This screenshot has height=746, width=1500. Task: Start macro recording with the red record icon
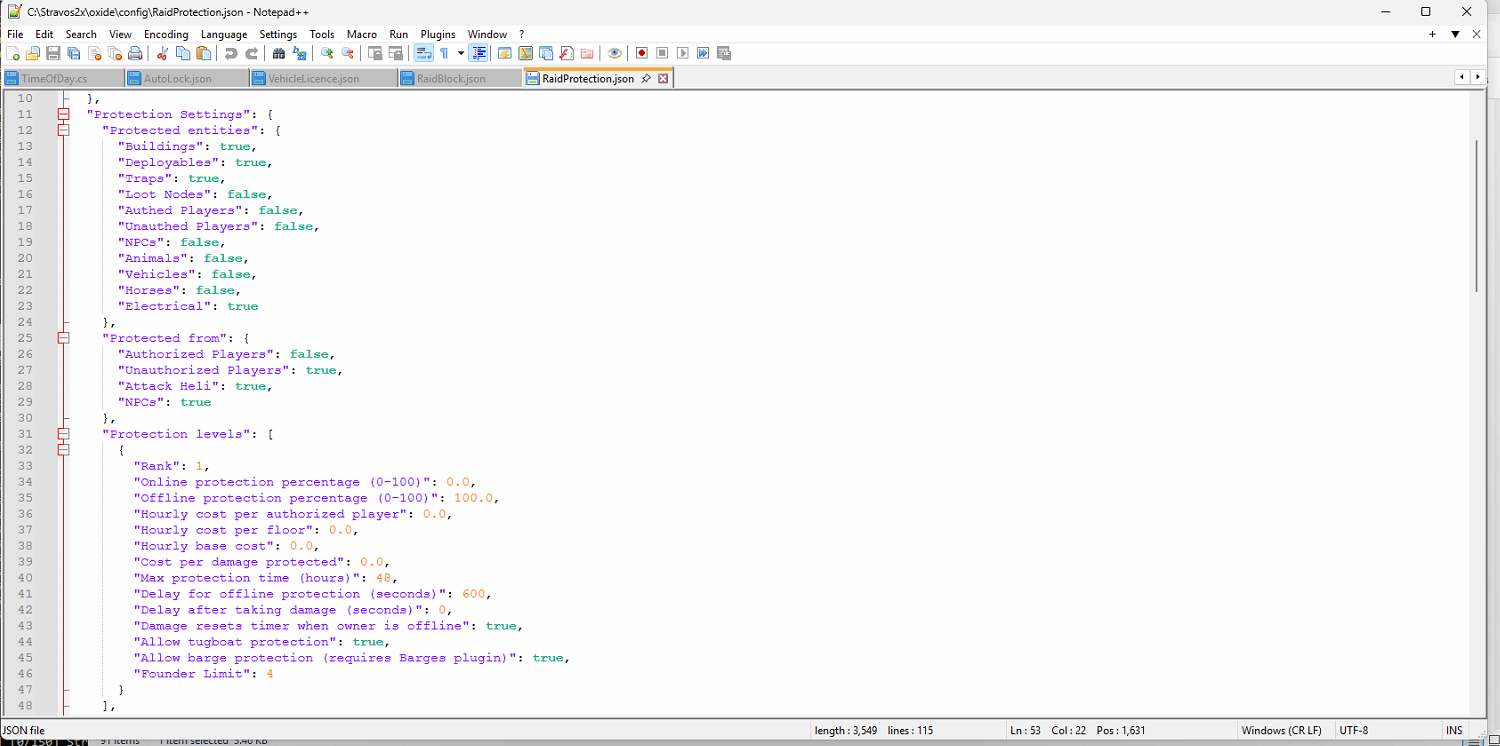pos(642,53)
